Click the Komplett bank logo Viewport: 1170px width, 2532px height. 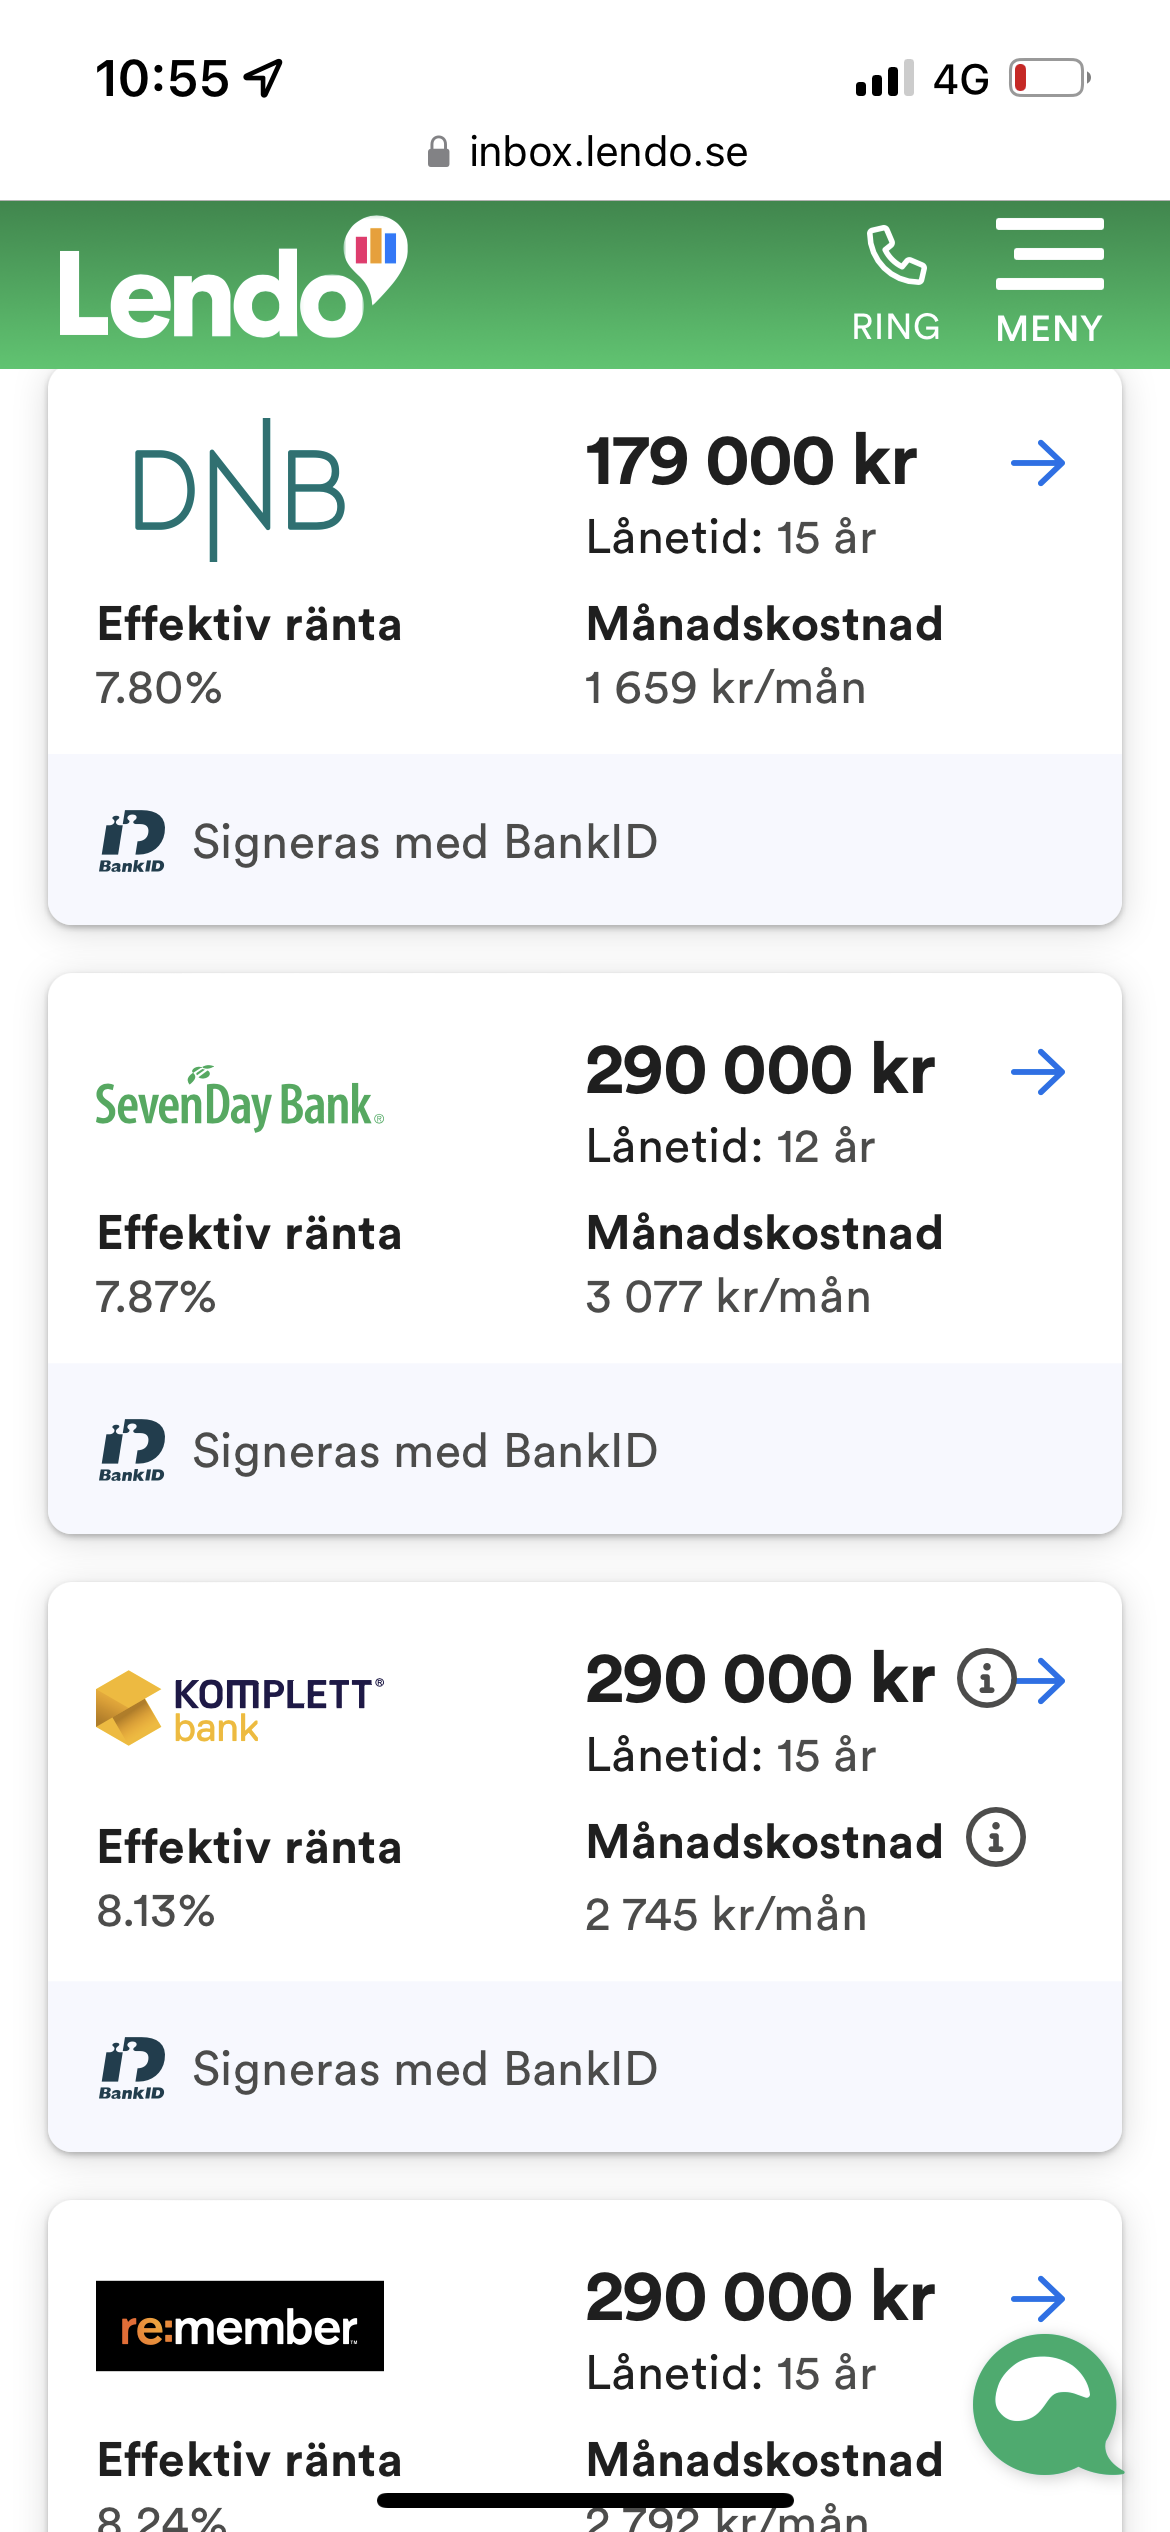click(240, 1708)
